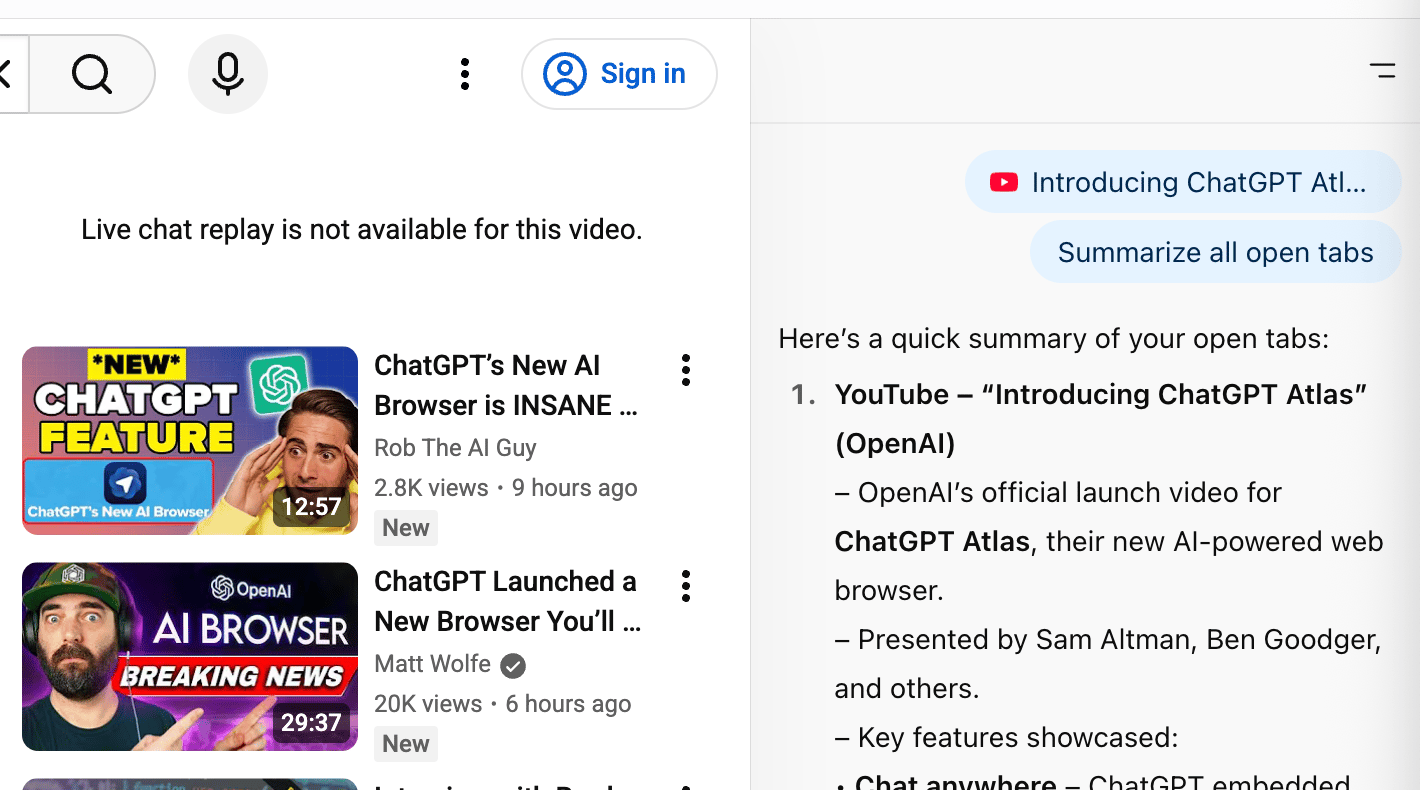This screenshot has width=1420, height=790.
Task: Click the New badge under Matt Wolfe video
Action: 406,744
